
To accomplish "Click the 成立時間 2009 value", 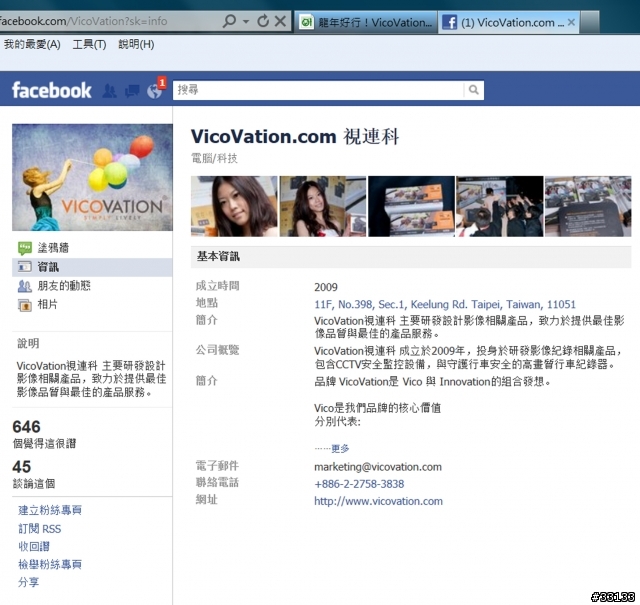I will pyautogui.click(x=326, y=287).
